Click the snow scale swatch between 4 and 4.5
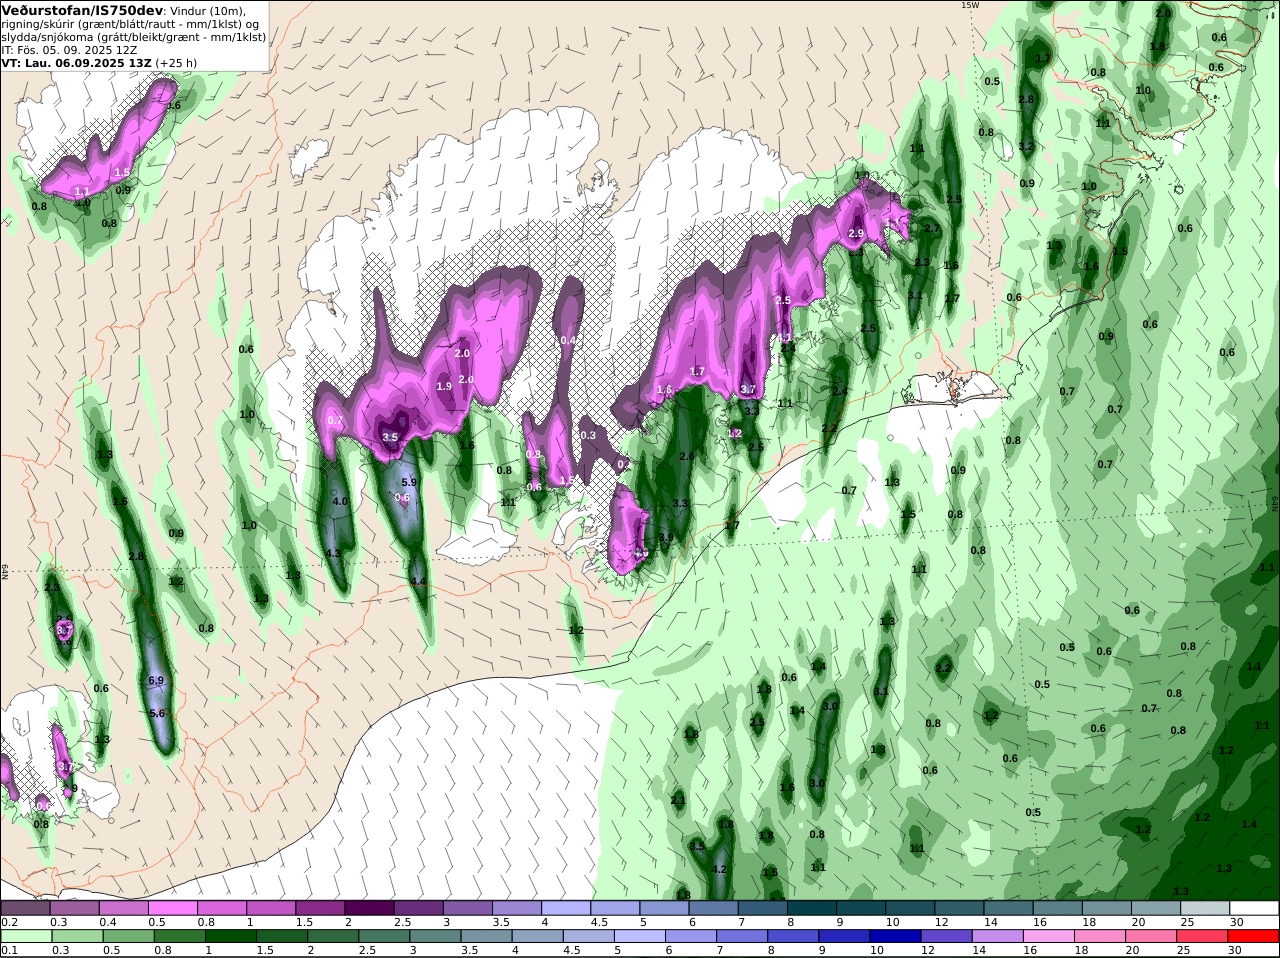Screen dimensions: 1280x958 click(566, 908)
